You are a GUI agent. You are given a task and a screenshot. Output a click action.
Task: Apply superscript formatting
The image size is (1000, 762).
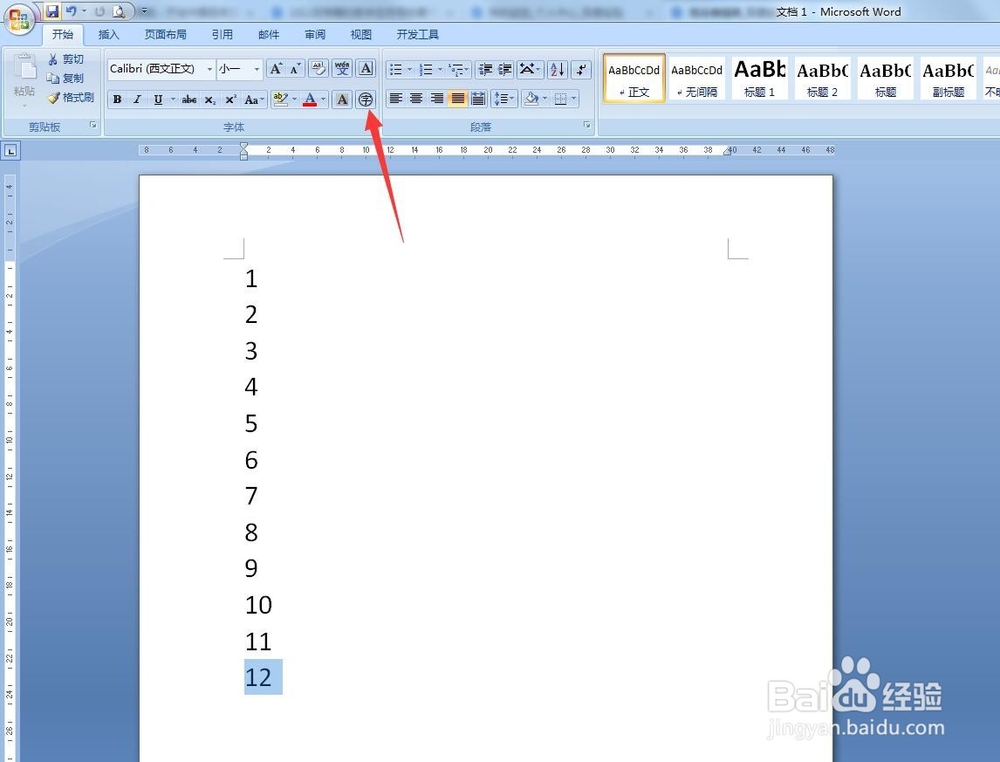[229, 98]
